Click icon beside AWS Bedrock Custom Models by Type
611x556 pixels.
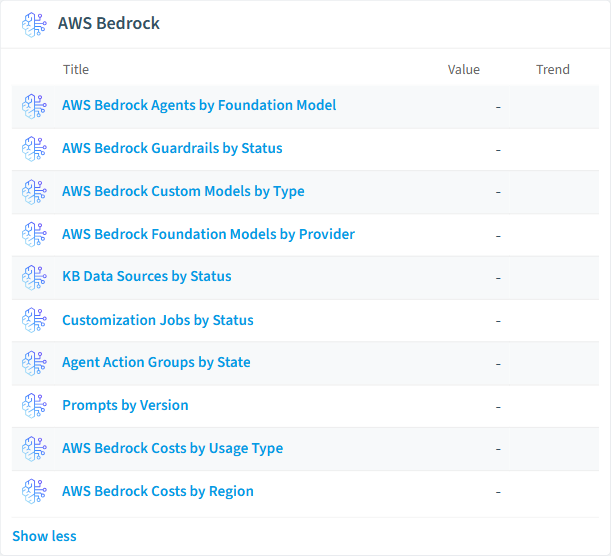(34, 192)
